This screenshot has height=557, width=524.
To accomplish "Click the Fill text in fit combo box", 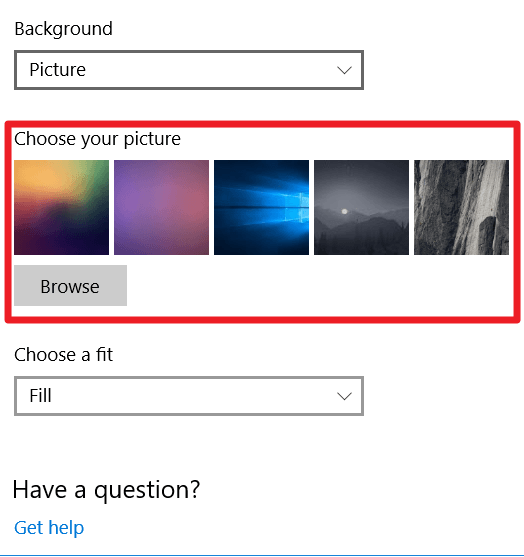I will (x=40, y=395).
